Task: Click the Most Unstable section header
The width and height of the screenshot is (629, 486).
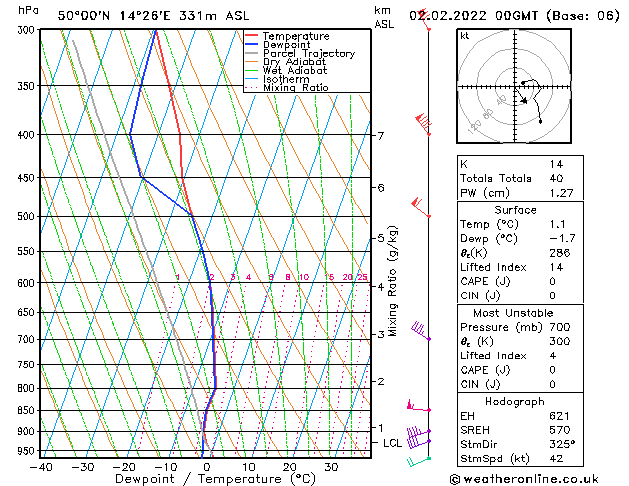Action: (x=514, y=313)
